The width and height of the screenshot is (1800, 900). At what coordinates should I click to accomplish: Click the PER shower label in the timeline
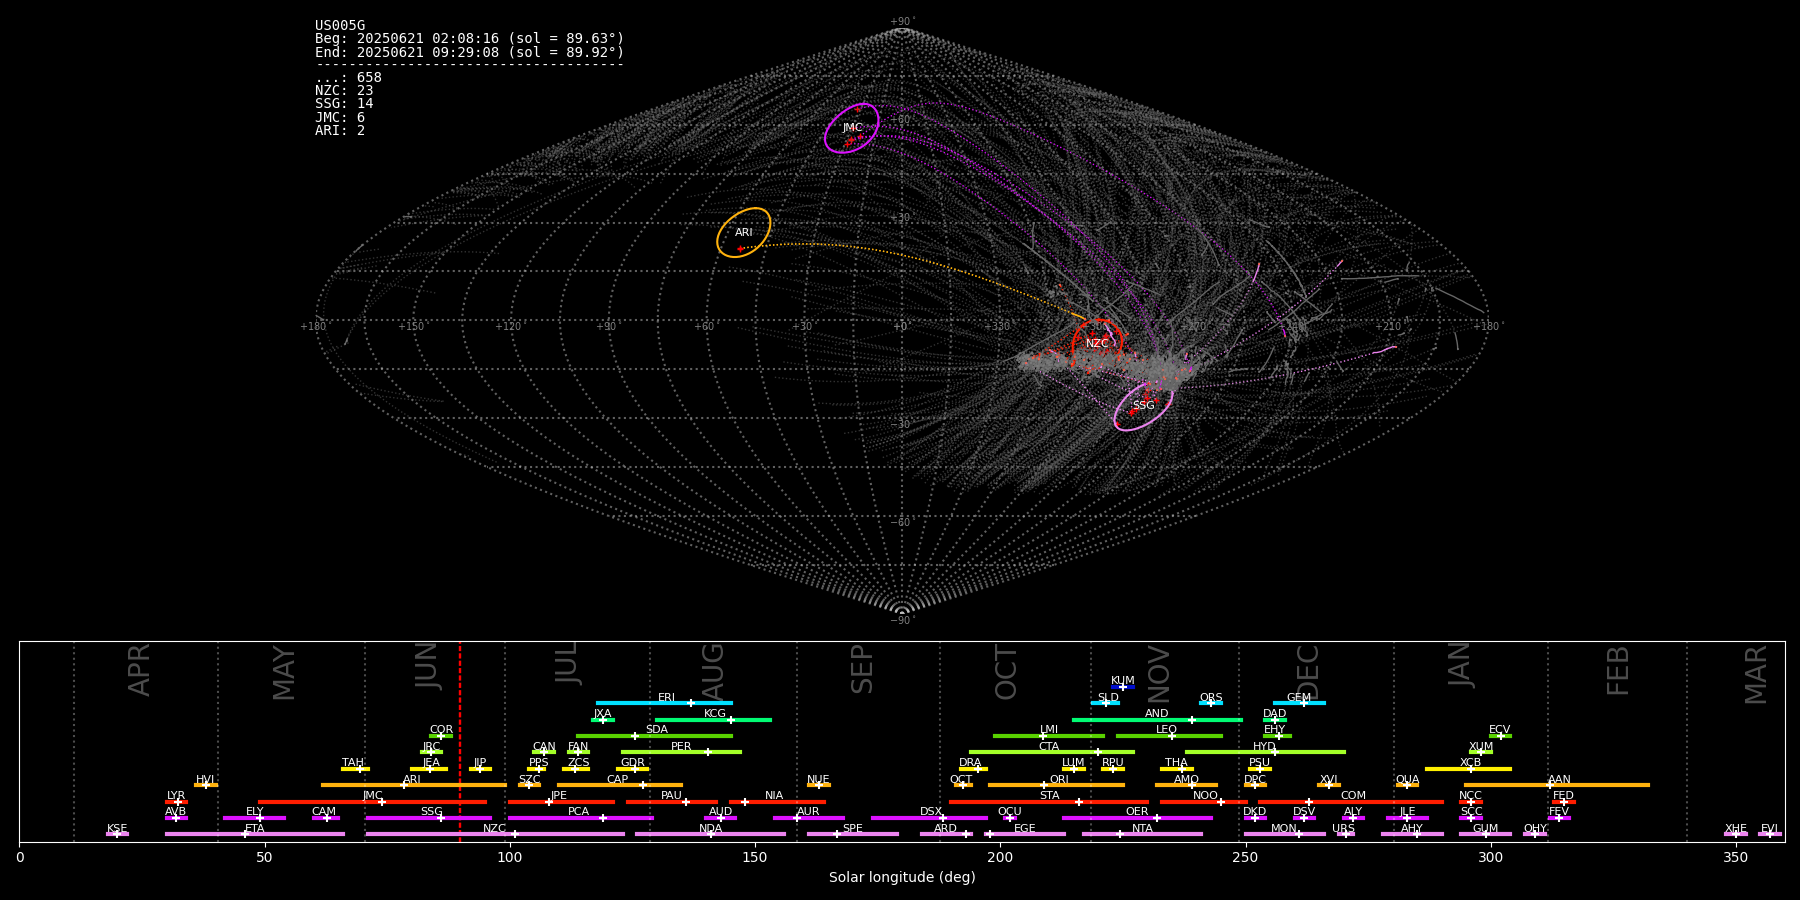(x=681, y=747)
